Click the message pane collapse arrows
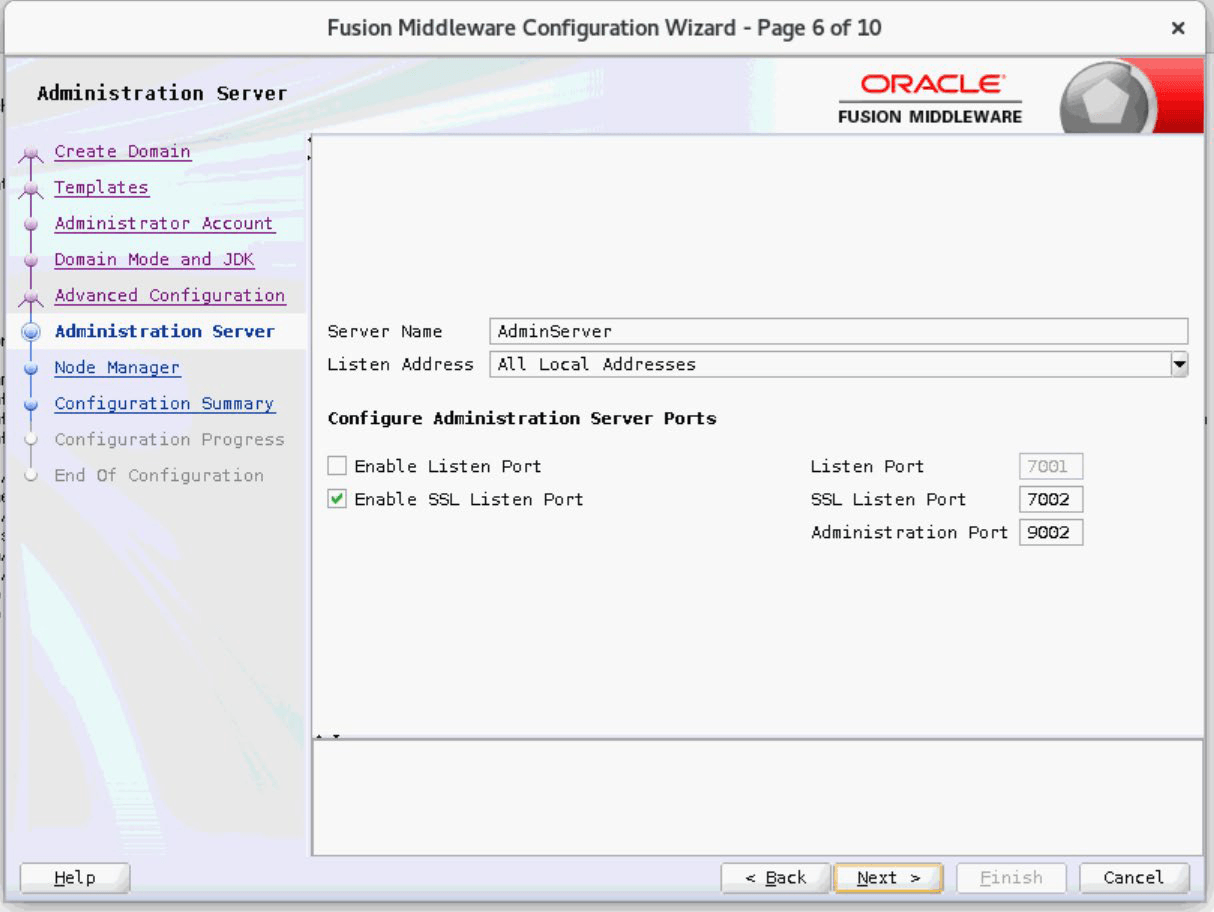 coord(328,737)
